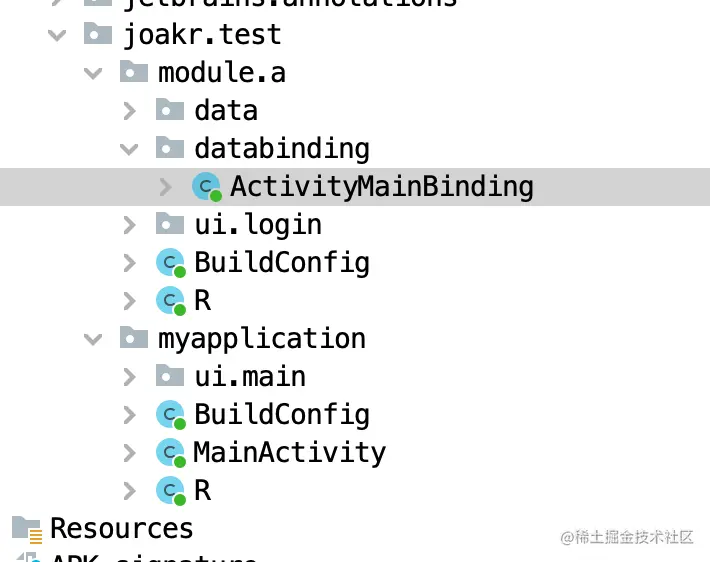This screenshot has width=710, height=562.
Task: Select BuildConfig under myapplication
Action: [x=282, y=415]
